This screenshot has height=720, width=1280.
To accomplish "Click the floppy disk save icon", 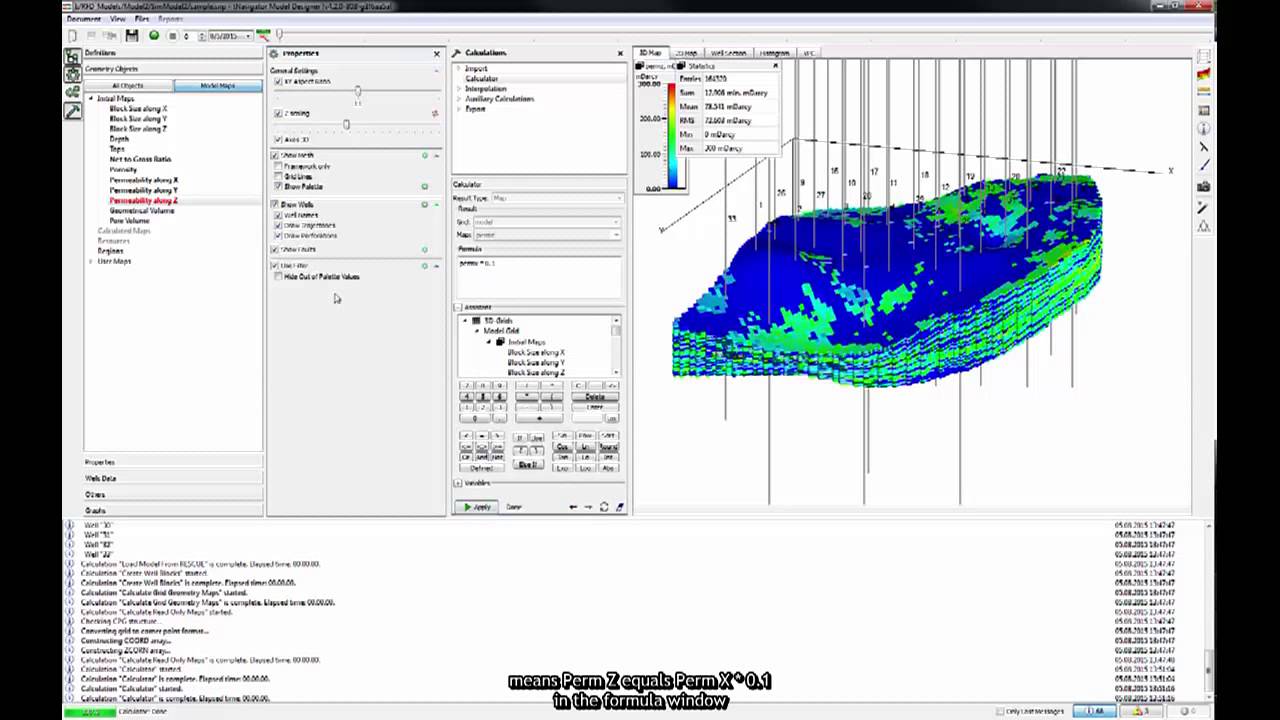I will (132, 35).
